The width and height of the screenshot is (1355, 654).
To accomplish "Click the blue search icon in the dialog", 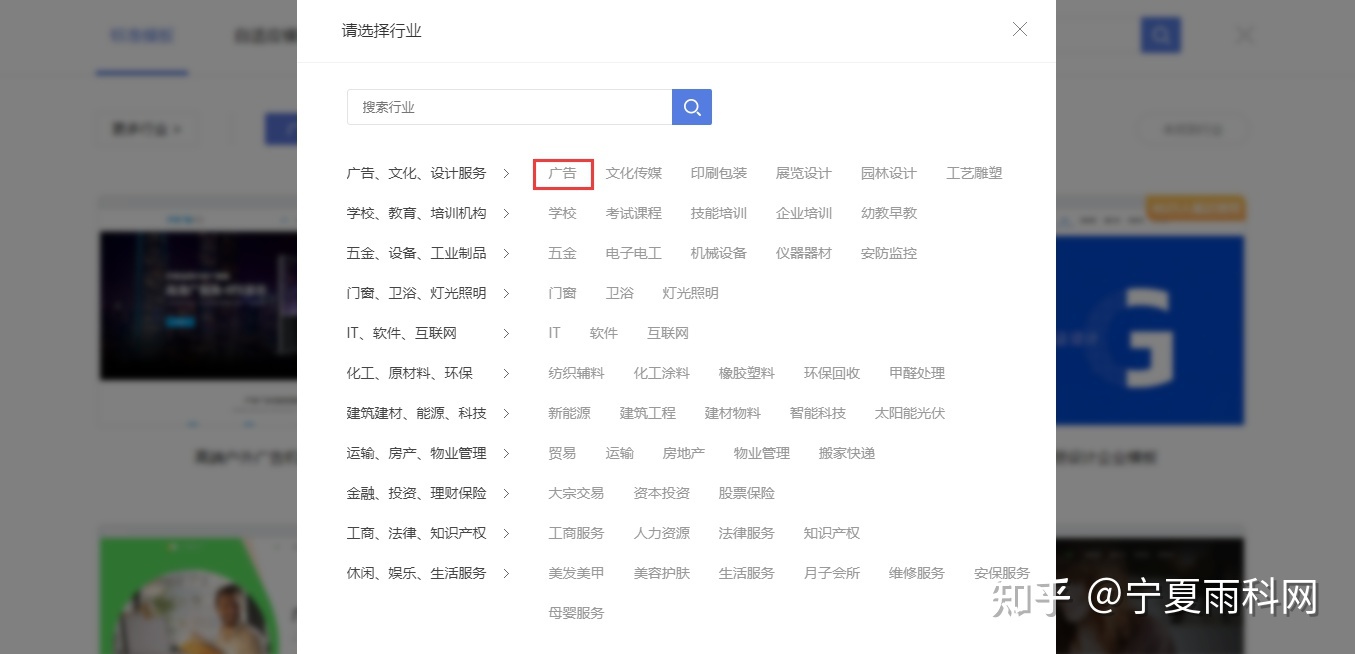I will tap(691, 106).
